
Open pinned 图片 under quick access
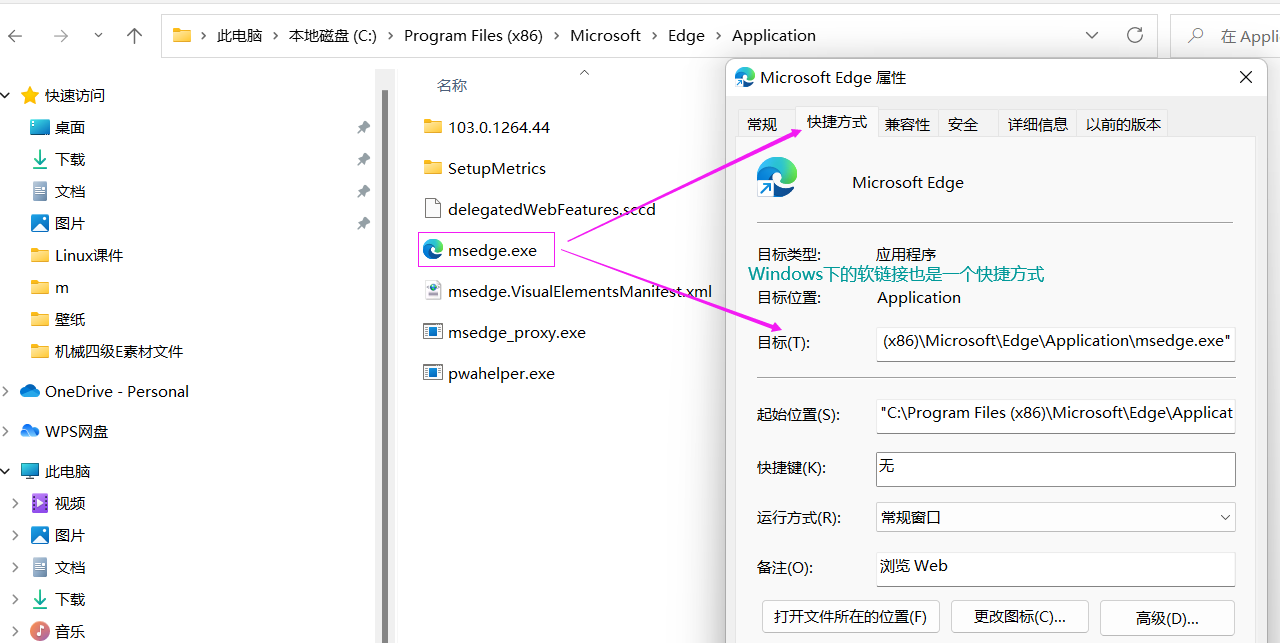[x=70, y=223]
